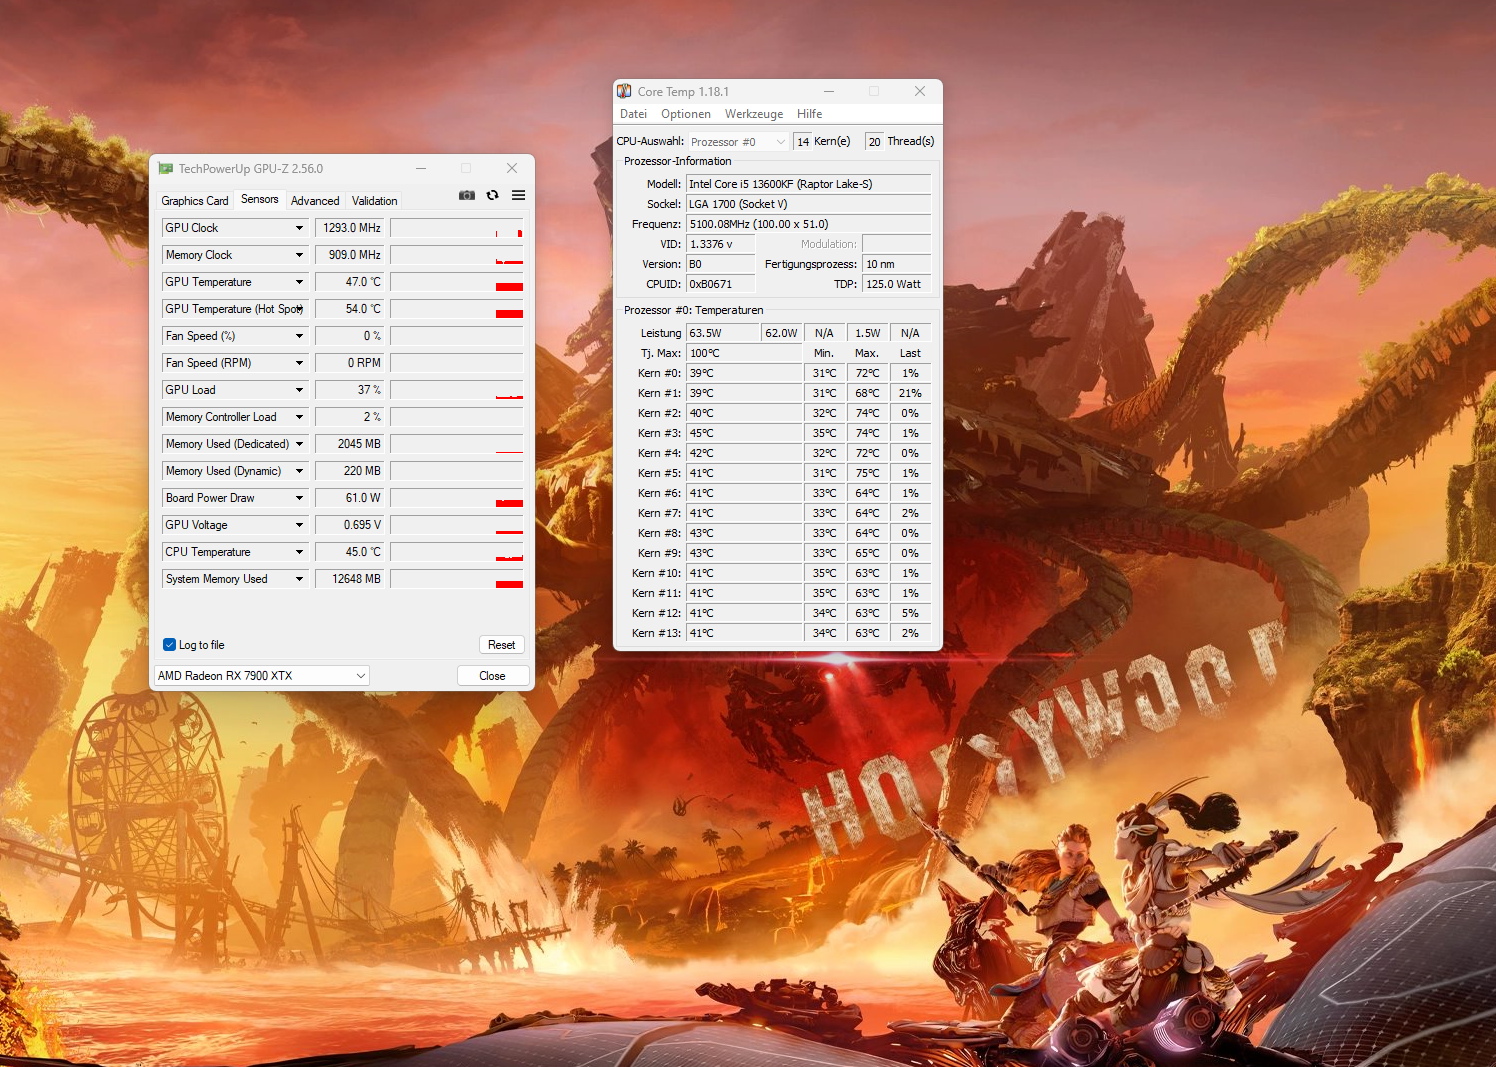Image resolution: width=1496 pixels, height=1067 pixels.
Task: Expand the Memory Controller Load dropdown
Action: point(299,417)
